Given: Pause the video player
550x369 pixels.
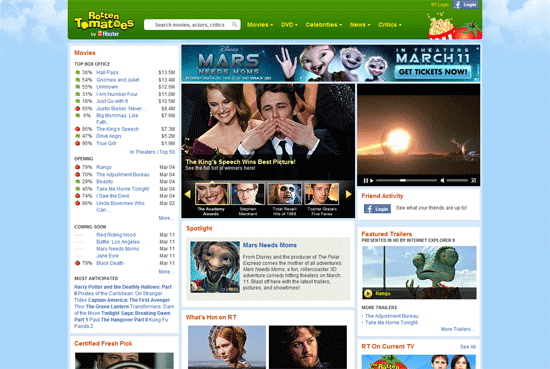Looking at the screenshot, I should (x=365, y=181).
